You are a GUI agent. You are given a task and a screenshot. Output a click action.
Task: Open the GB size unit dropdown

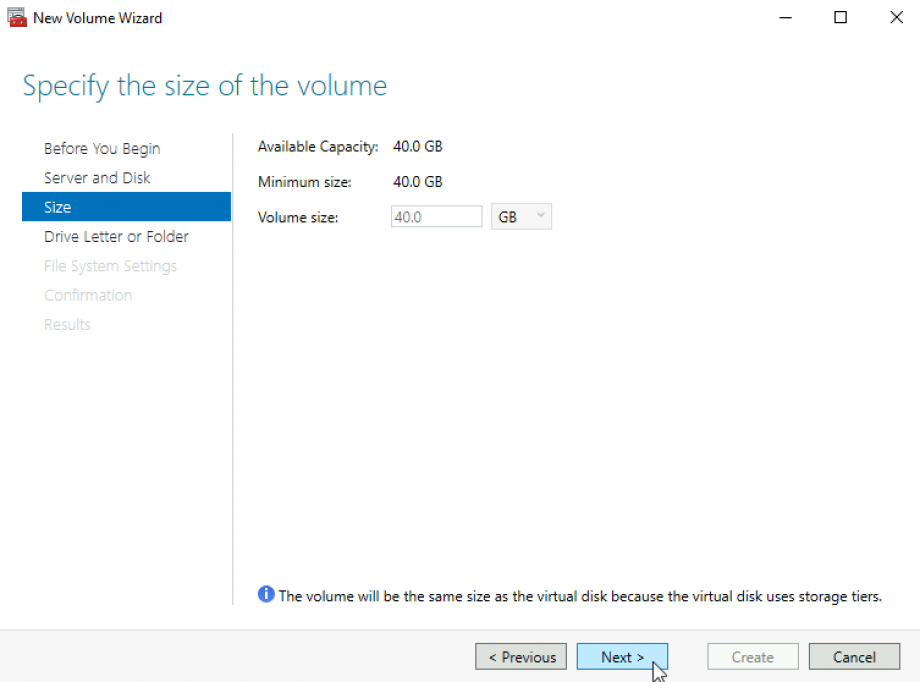point(521,217)
